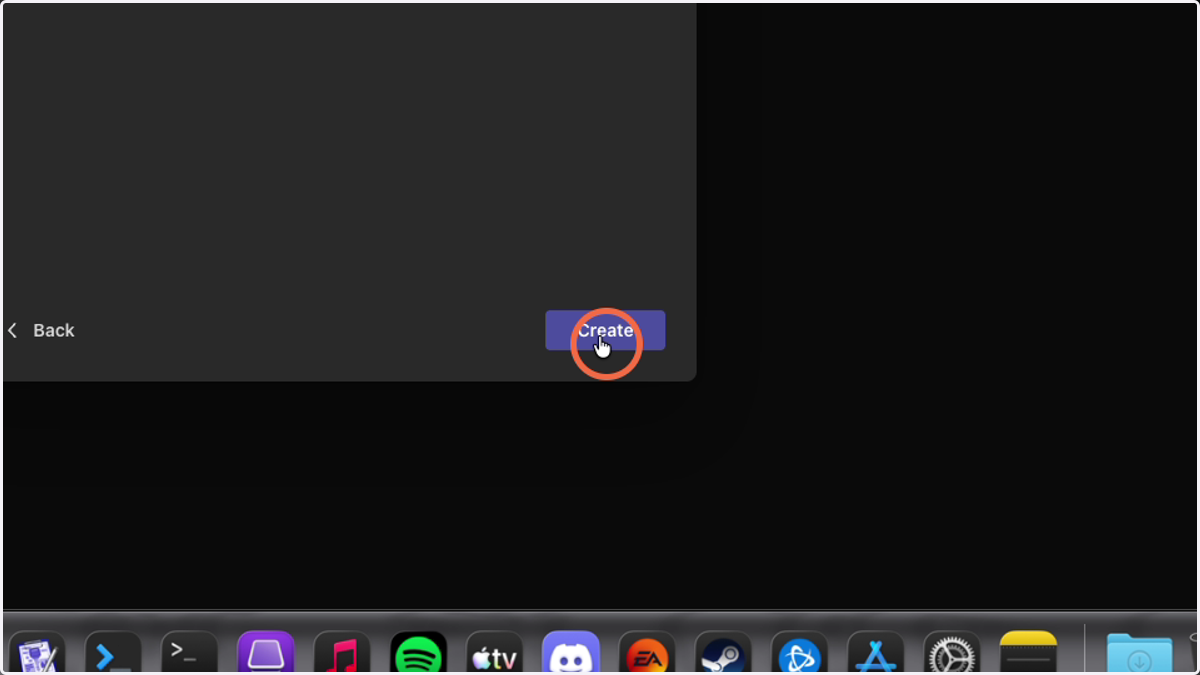Image resolution: width=1200 pixels, height=675 pixels.
Task: Open the Music app in dock
Action: pos(342,653)
